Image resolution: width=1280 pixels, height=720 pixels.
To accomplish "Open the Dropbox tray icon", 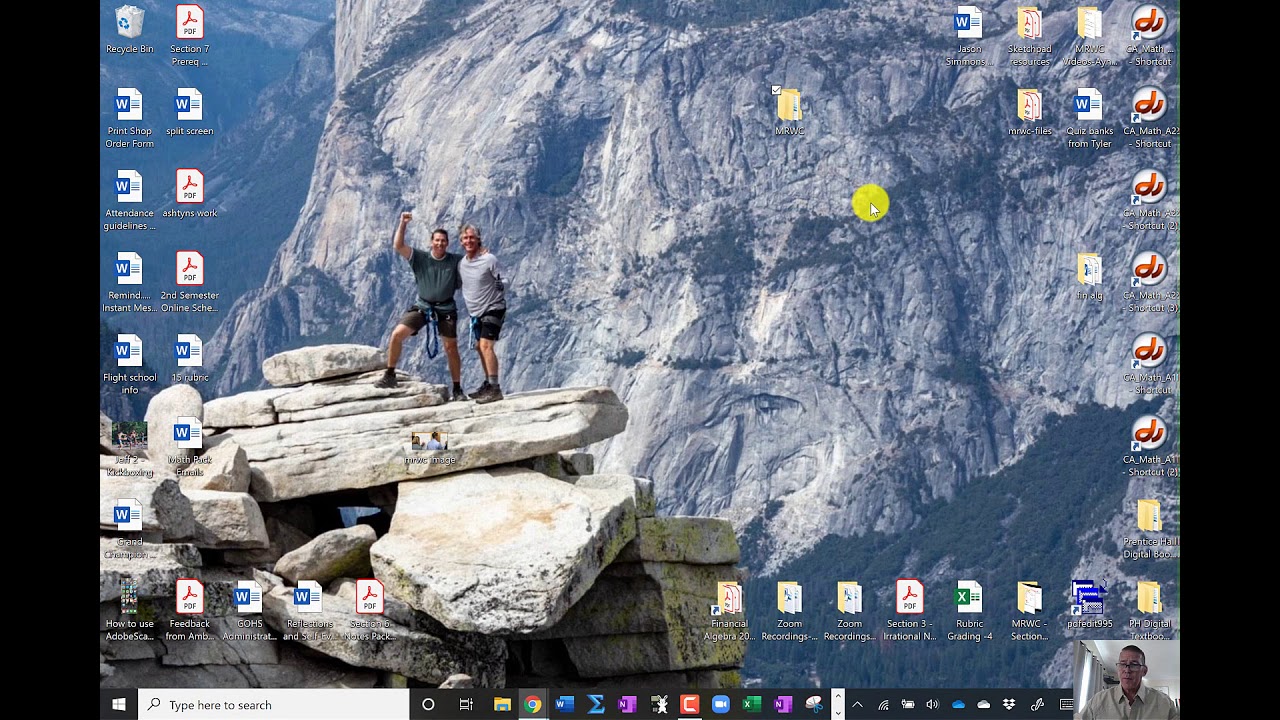I will click(1009, 705).
